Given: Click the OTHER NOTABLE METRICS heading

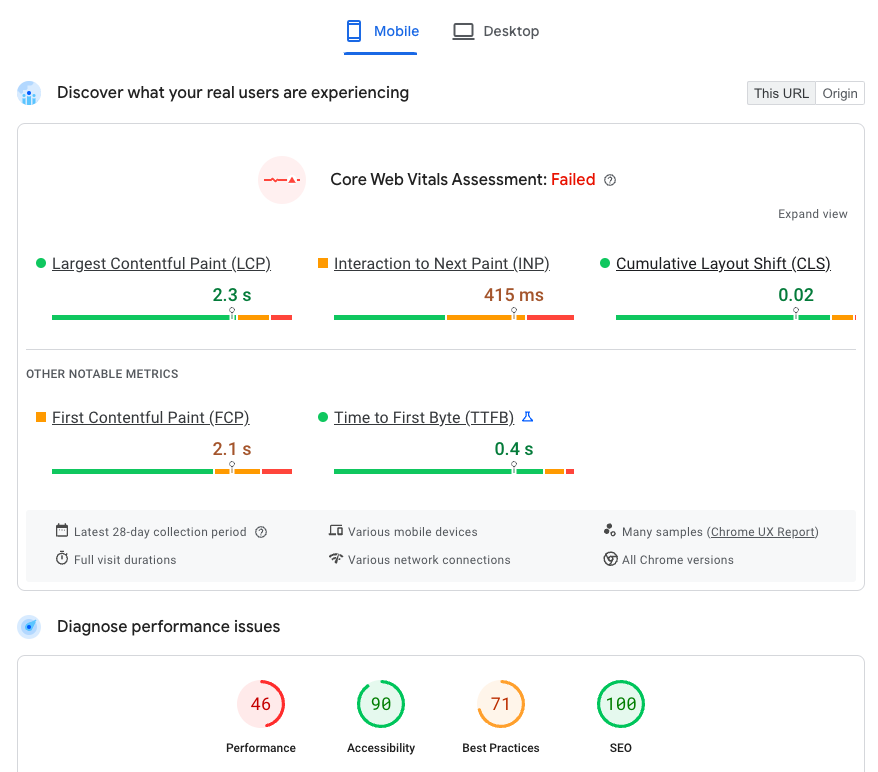Looking at the screenshot, I should (x=102, y=374).
